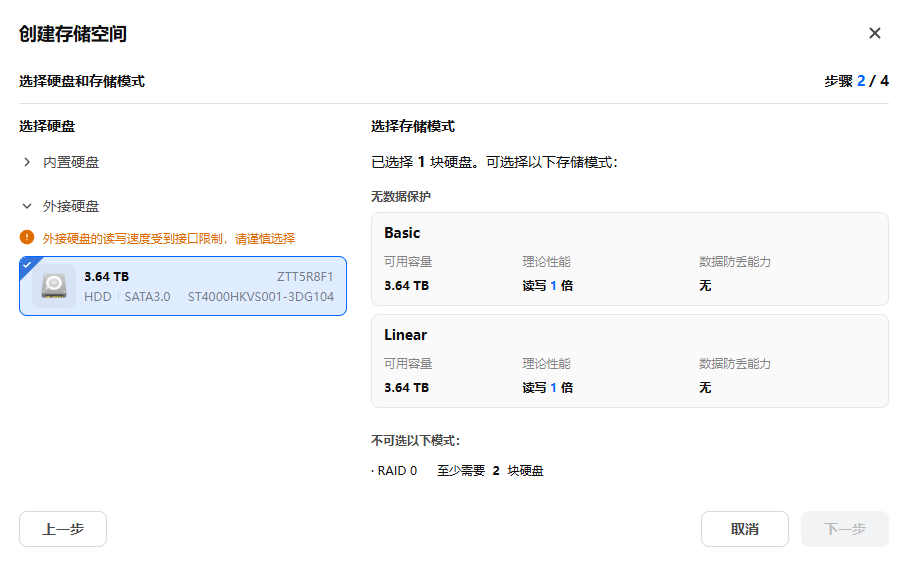Viewport: 910px width, 569px height.
Task: Uncheck the selected 3.64 TB disk checkmark
Action: coord(27,265)
